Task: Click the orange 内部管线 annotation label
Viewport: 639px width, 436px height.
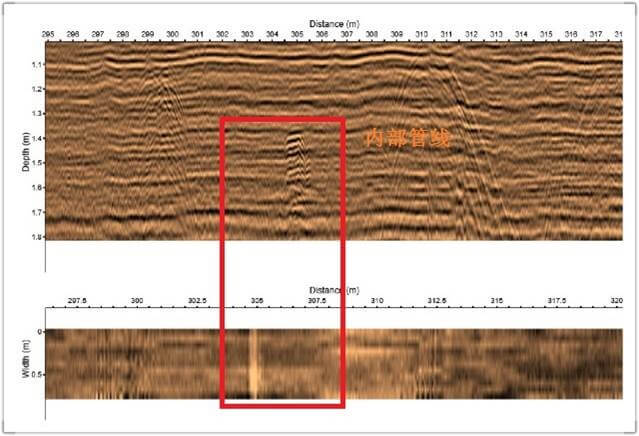Action: click(406, 139)
